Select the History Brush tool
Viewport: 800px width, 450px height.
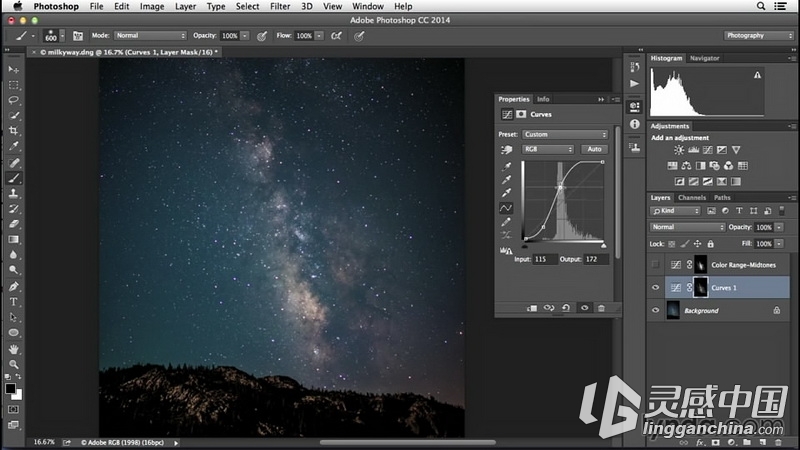[x=14, y=209]
